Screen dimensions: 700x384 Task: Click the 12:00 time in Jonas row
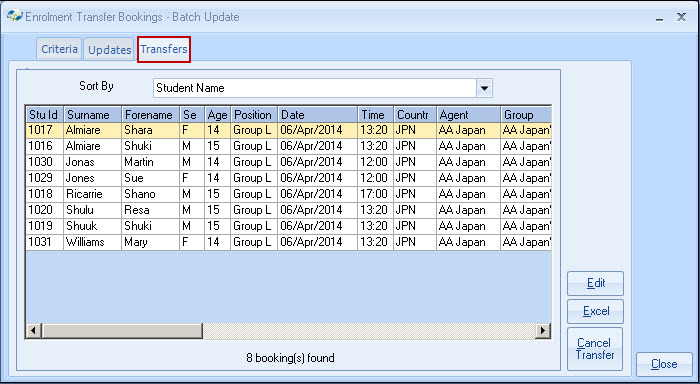pos(375,162)
